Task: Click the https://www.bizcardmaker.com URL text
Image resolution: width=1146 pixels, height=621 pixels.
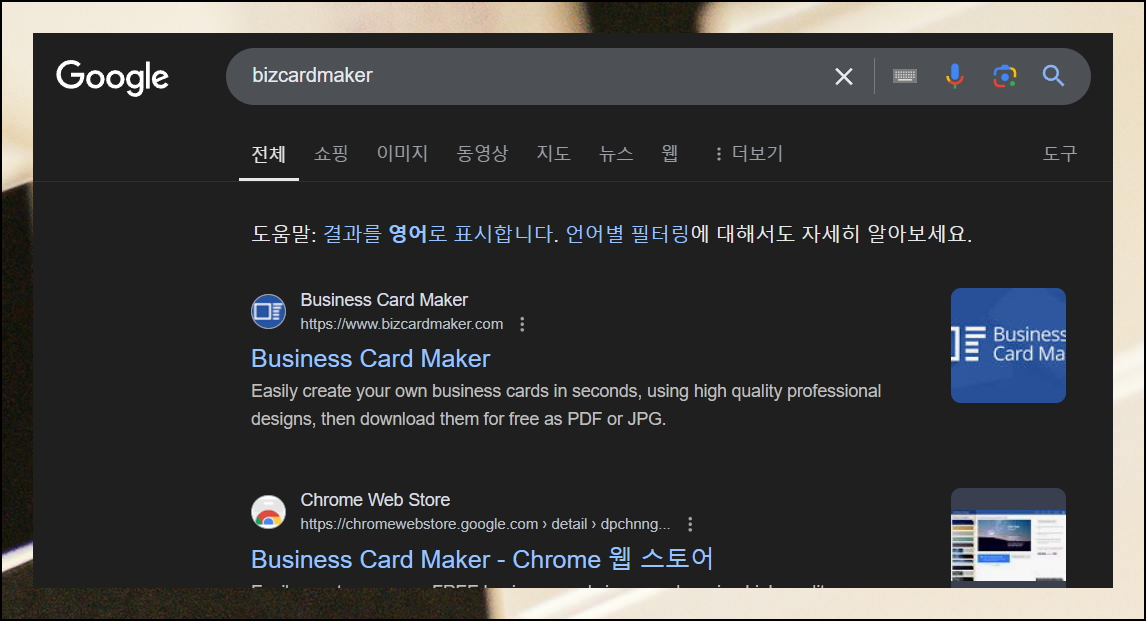Action: tap(402, 324)
